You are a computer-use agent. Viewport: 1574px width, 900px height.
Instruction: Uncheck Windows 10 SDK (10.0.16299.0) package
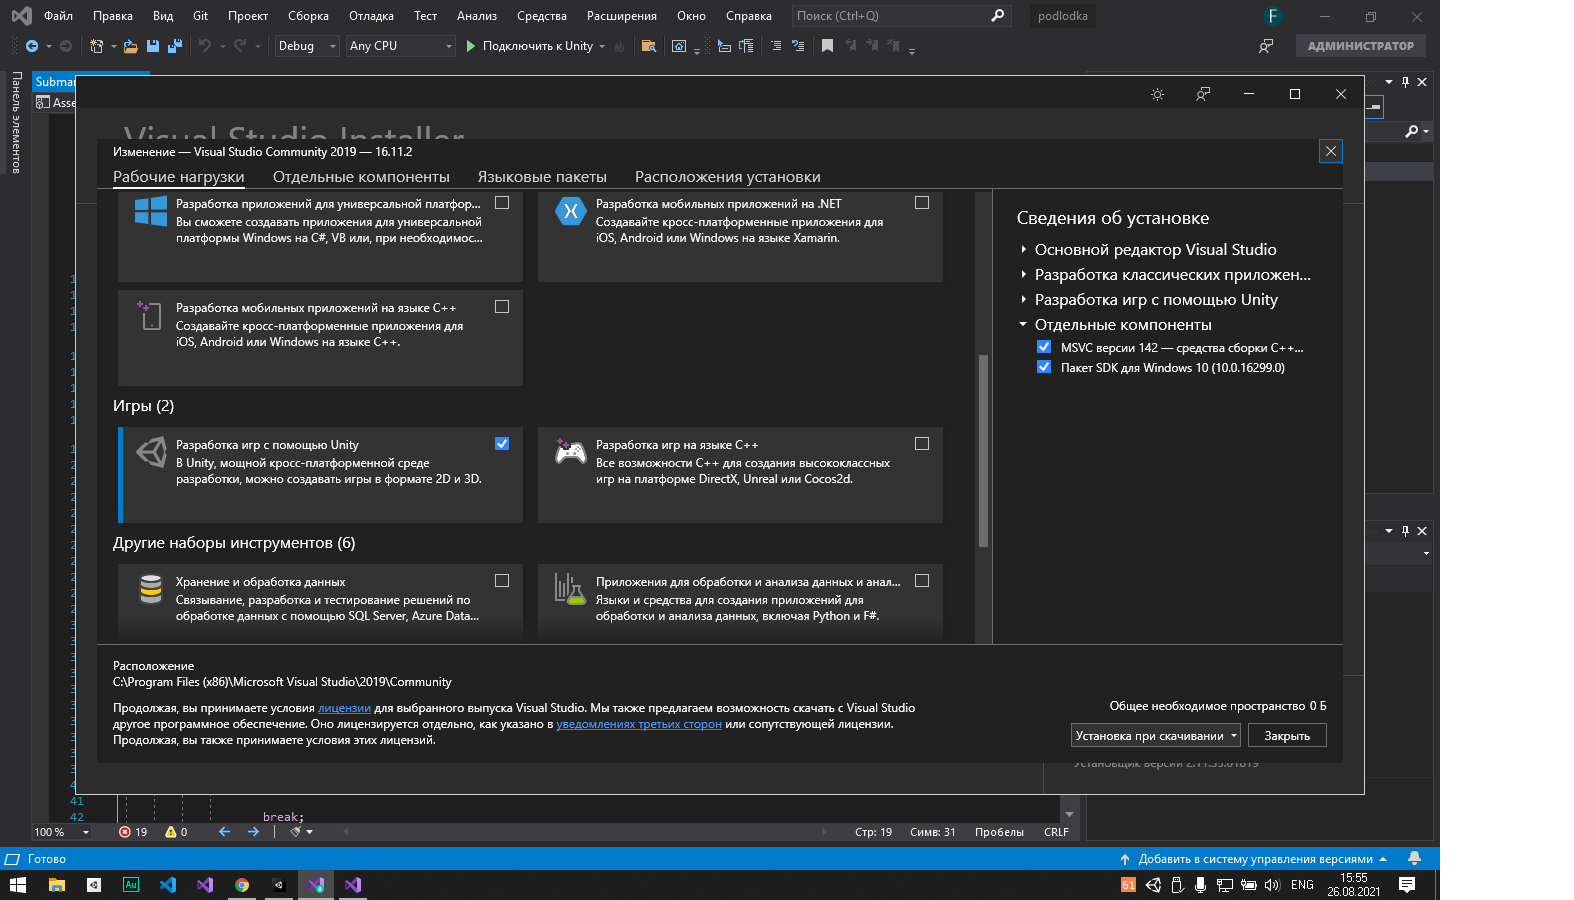pyautogui.click(x=1044, y=367)
